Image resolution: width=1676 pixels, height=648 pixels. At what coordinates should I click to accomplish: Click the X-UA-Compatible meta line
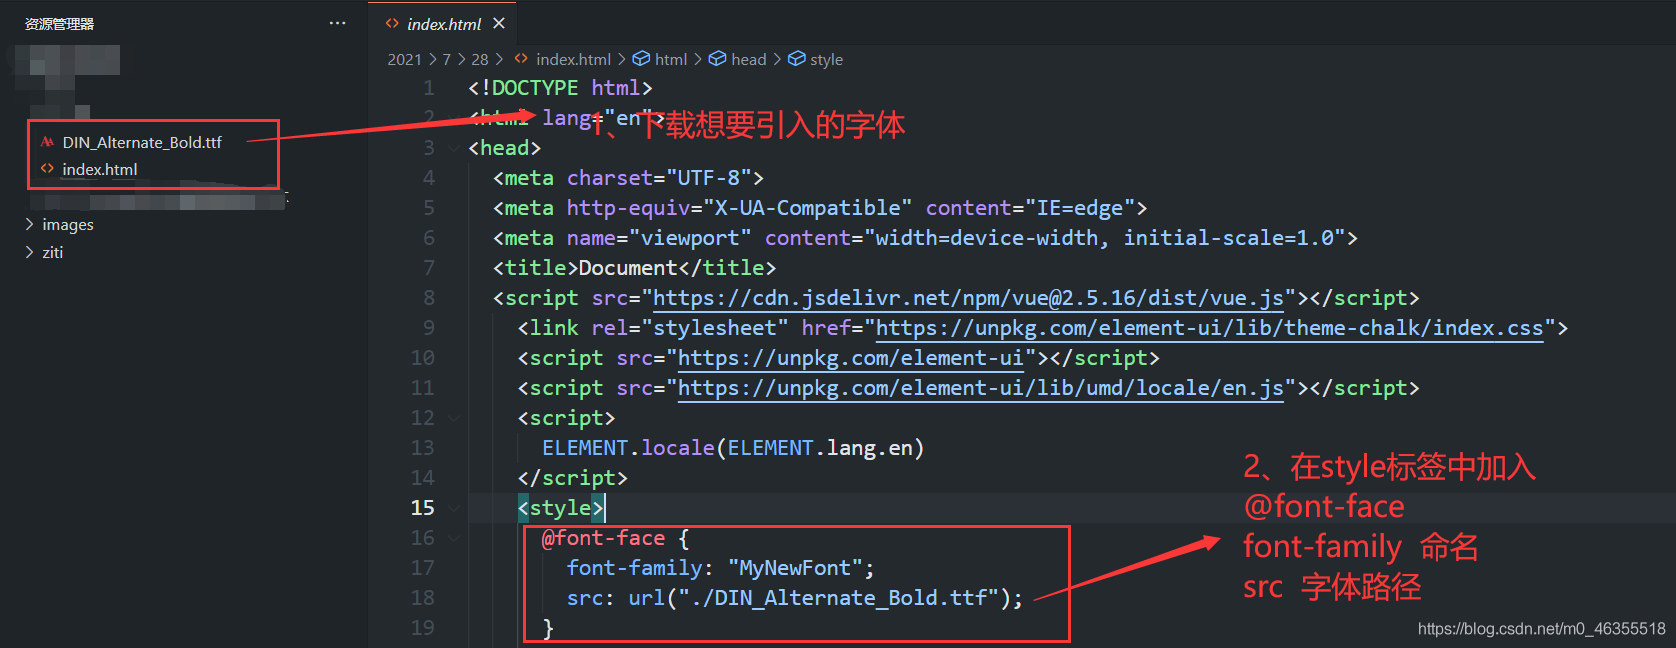(x=820, y=208)
